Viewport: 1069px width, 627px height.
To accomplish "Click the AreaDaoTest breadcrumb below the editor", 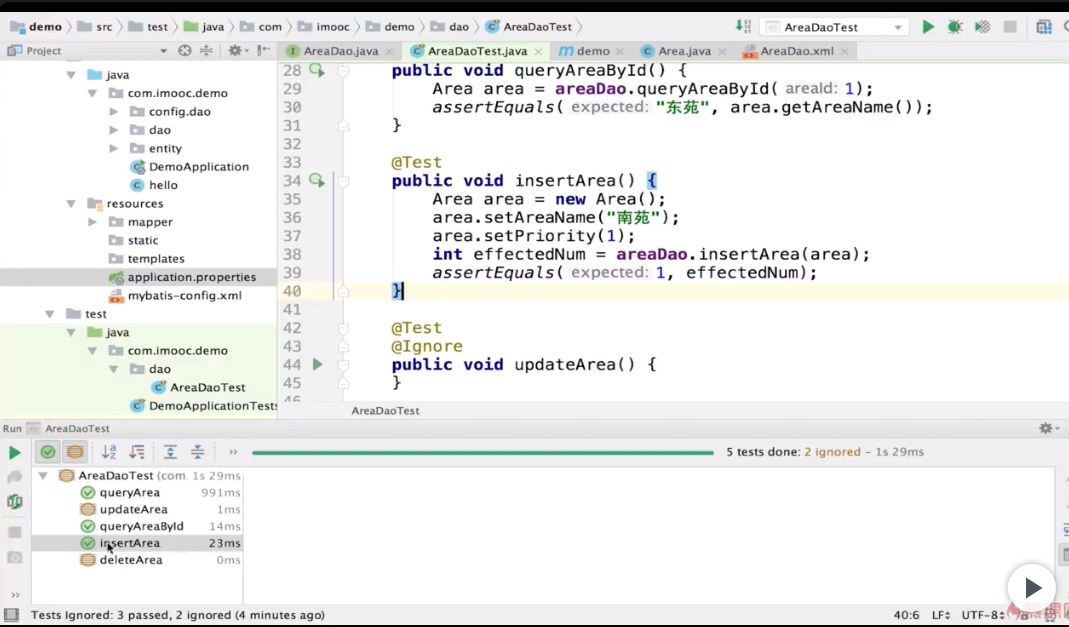I will 385,411.
